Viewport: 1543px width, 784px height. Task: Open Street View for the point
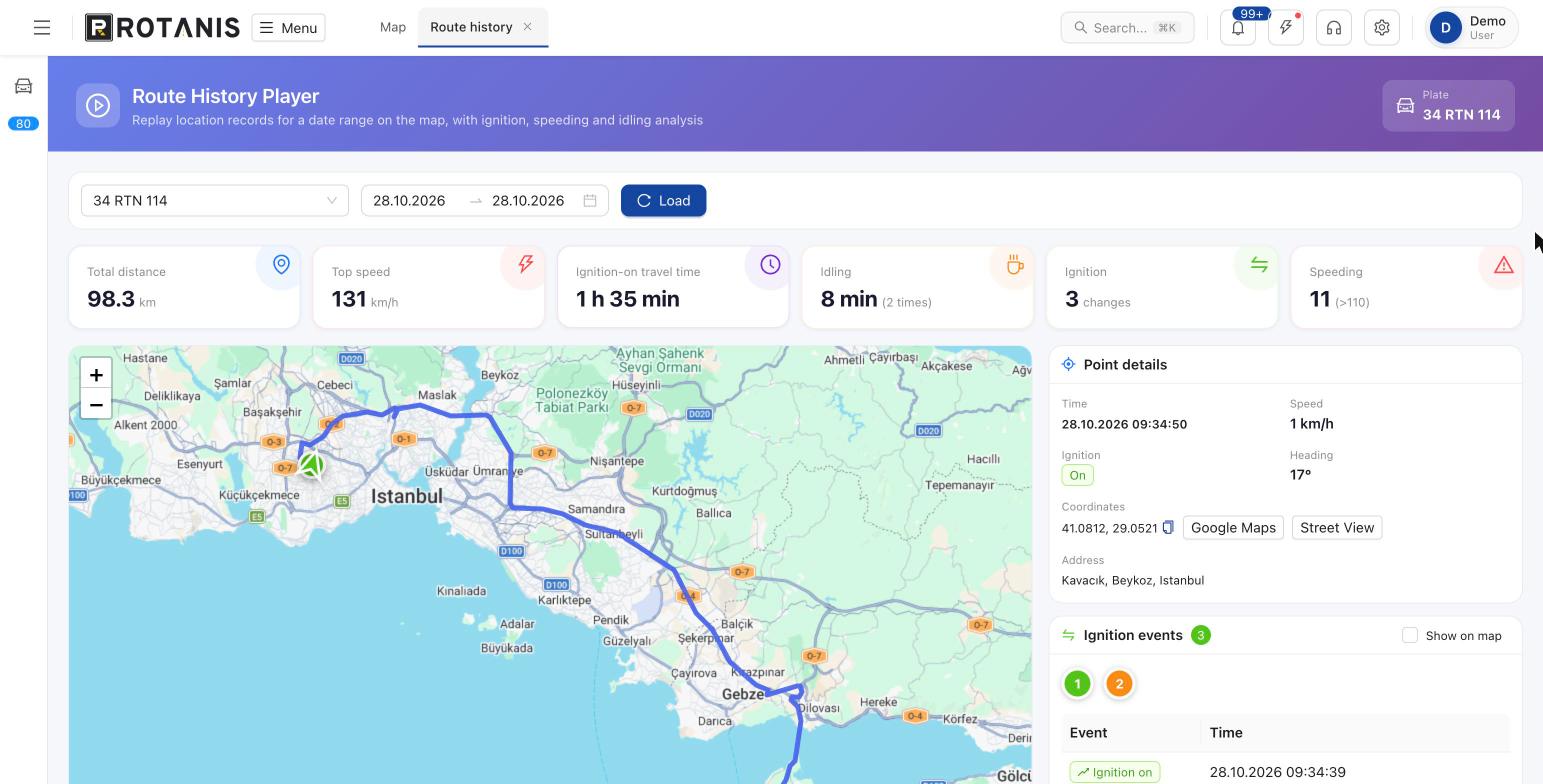point(1337,528)
